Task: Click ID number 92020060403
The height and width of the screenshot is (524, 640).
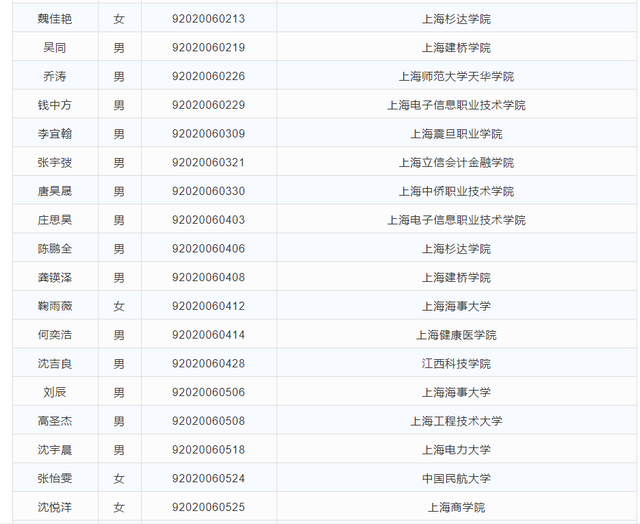Action: click(208, 220)
